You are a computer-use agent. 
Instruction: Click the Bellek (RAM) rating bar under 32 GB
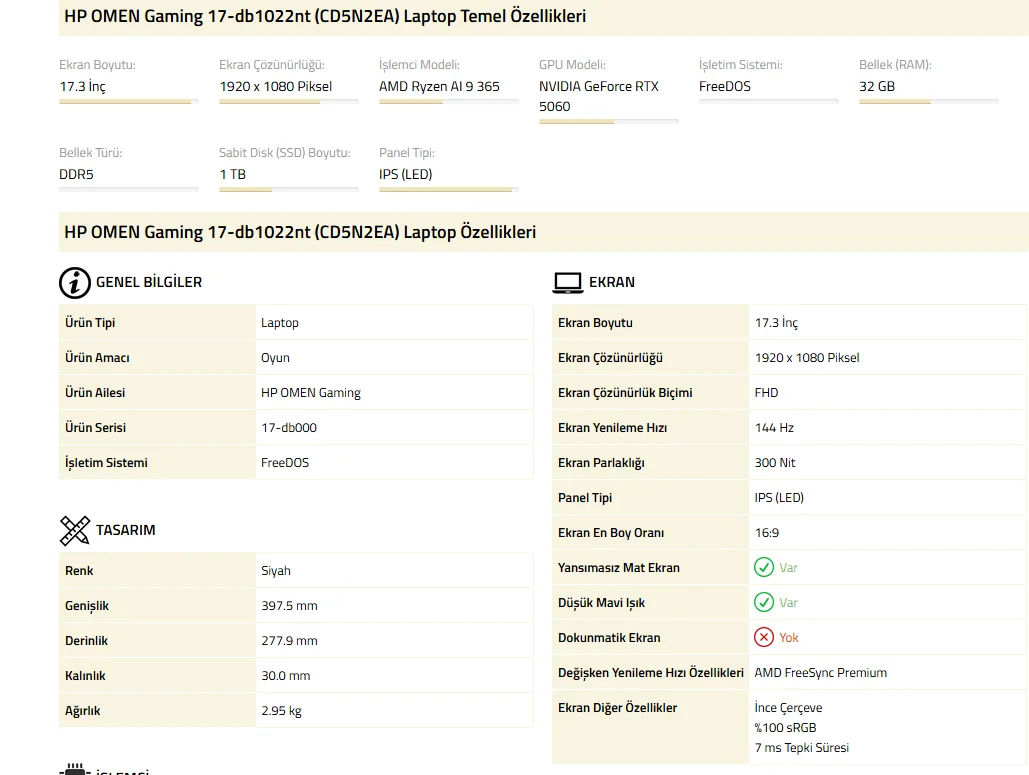point(929,102)
